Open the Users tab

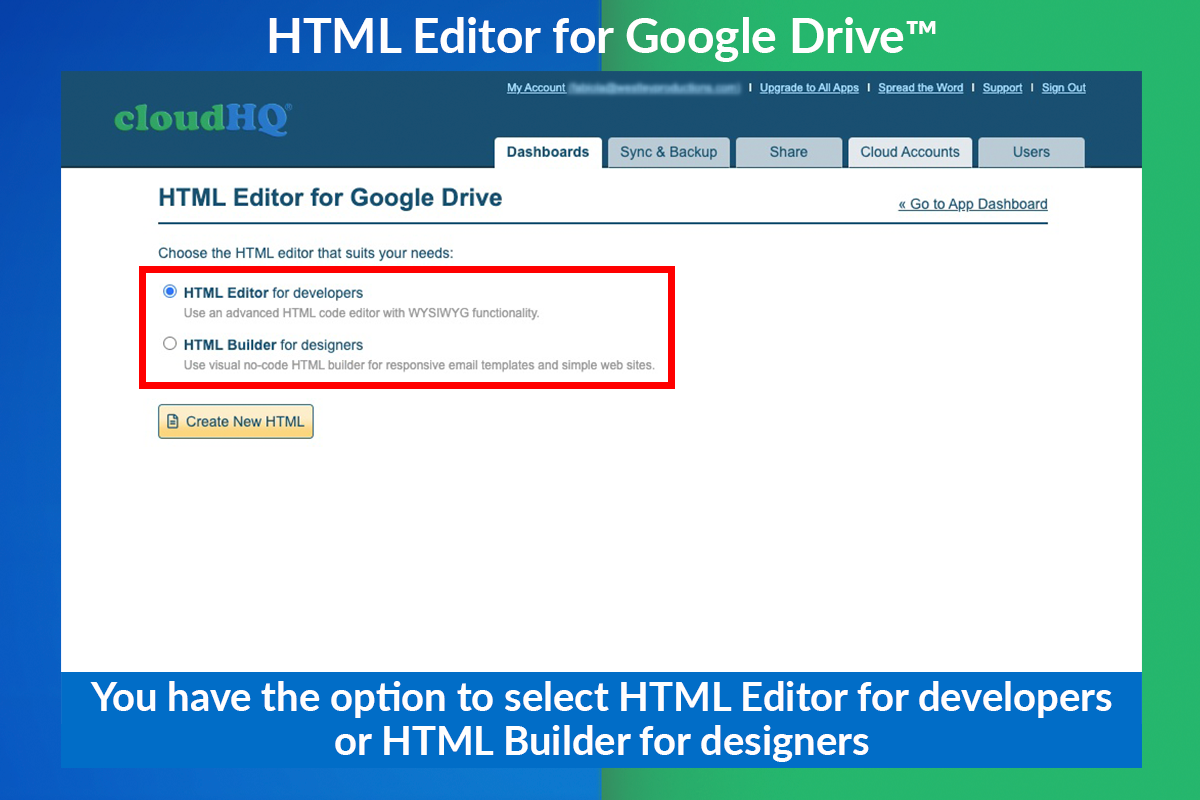coord(1031,153)
